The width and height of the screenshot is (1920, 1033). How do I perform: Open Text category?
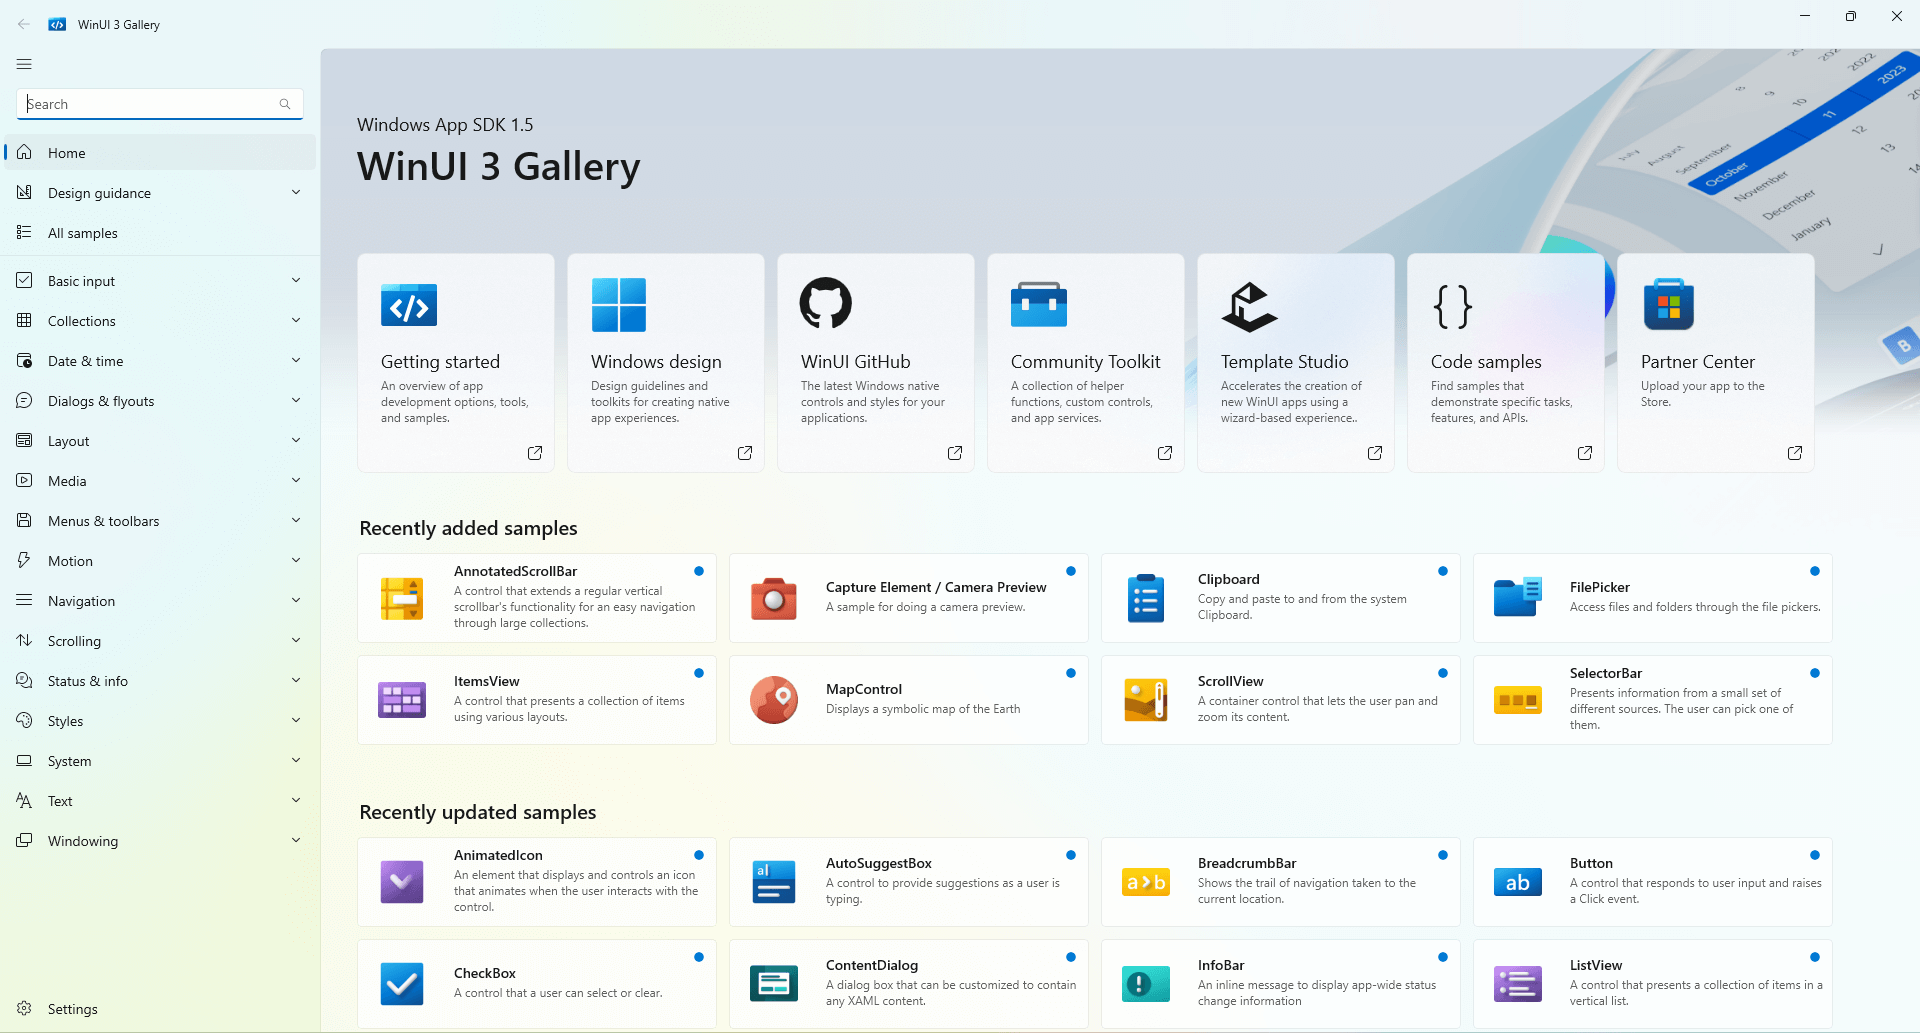(160, 801)
